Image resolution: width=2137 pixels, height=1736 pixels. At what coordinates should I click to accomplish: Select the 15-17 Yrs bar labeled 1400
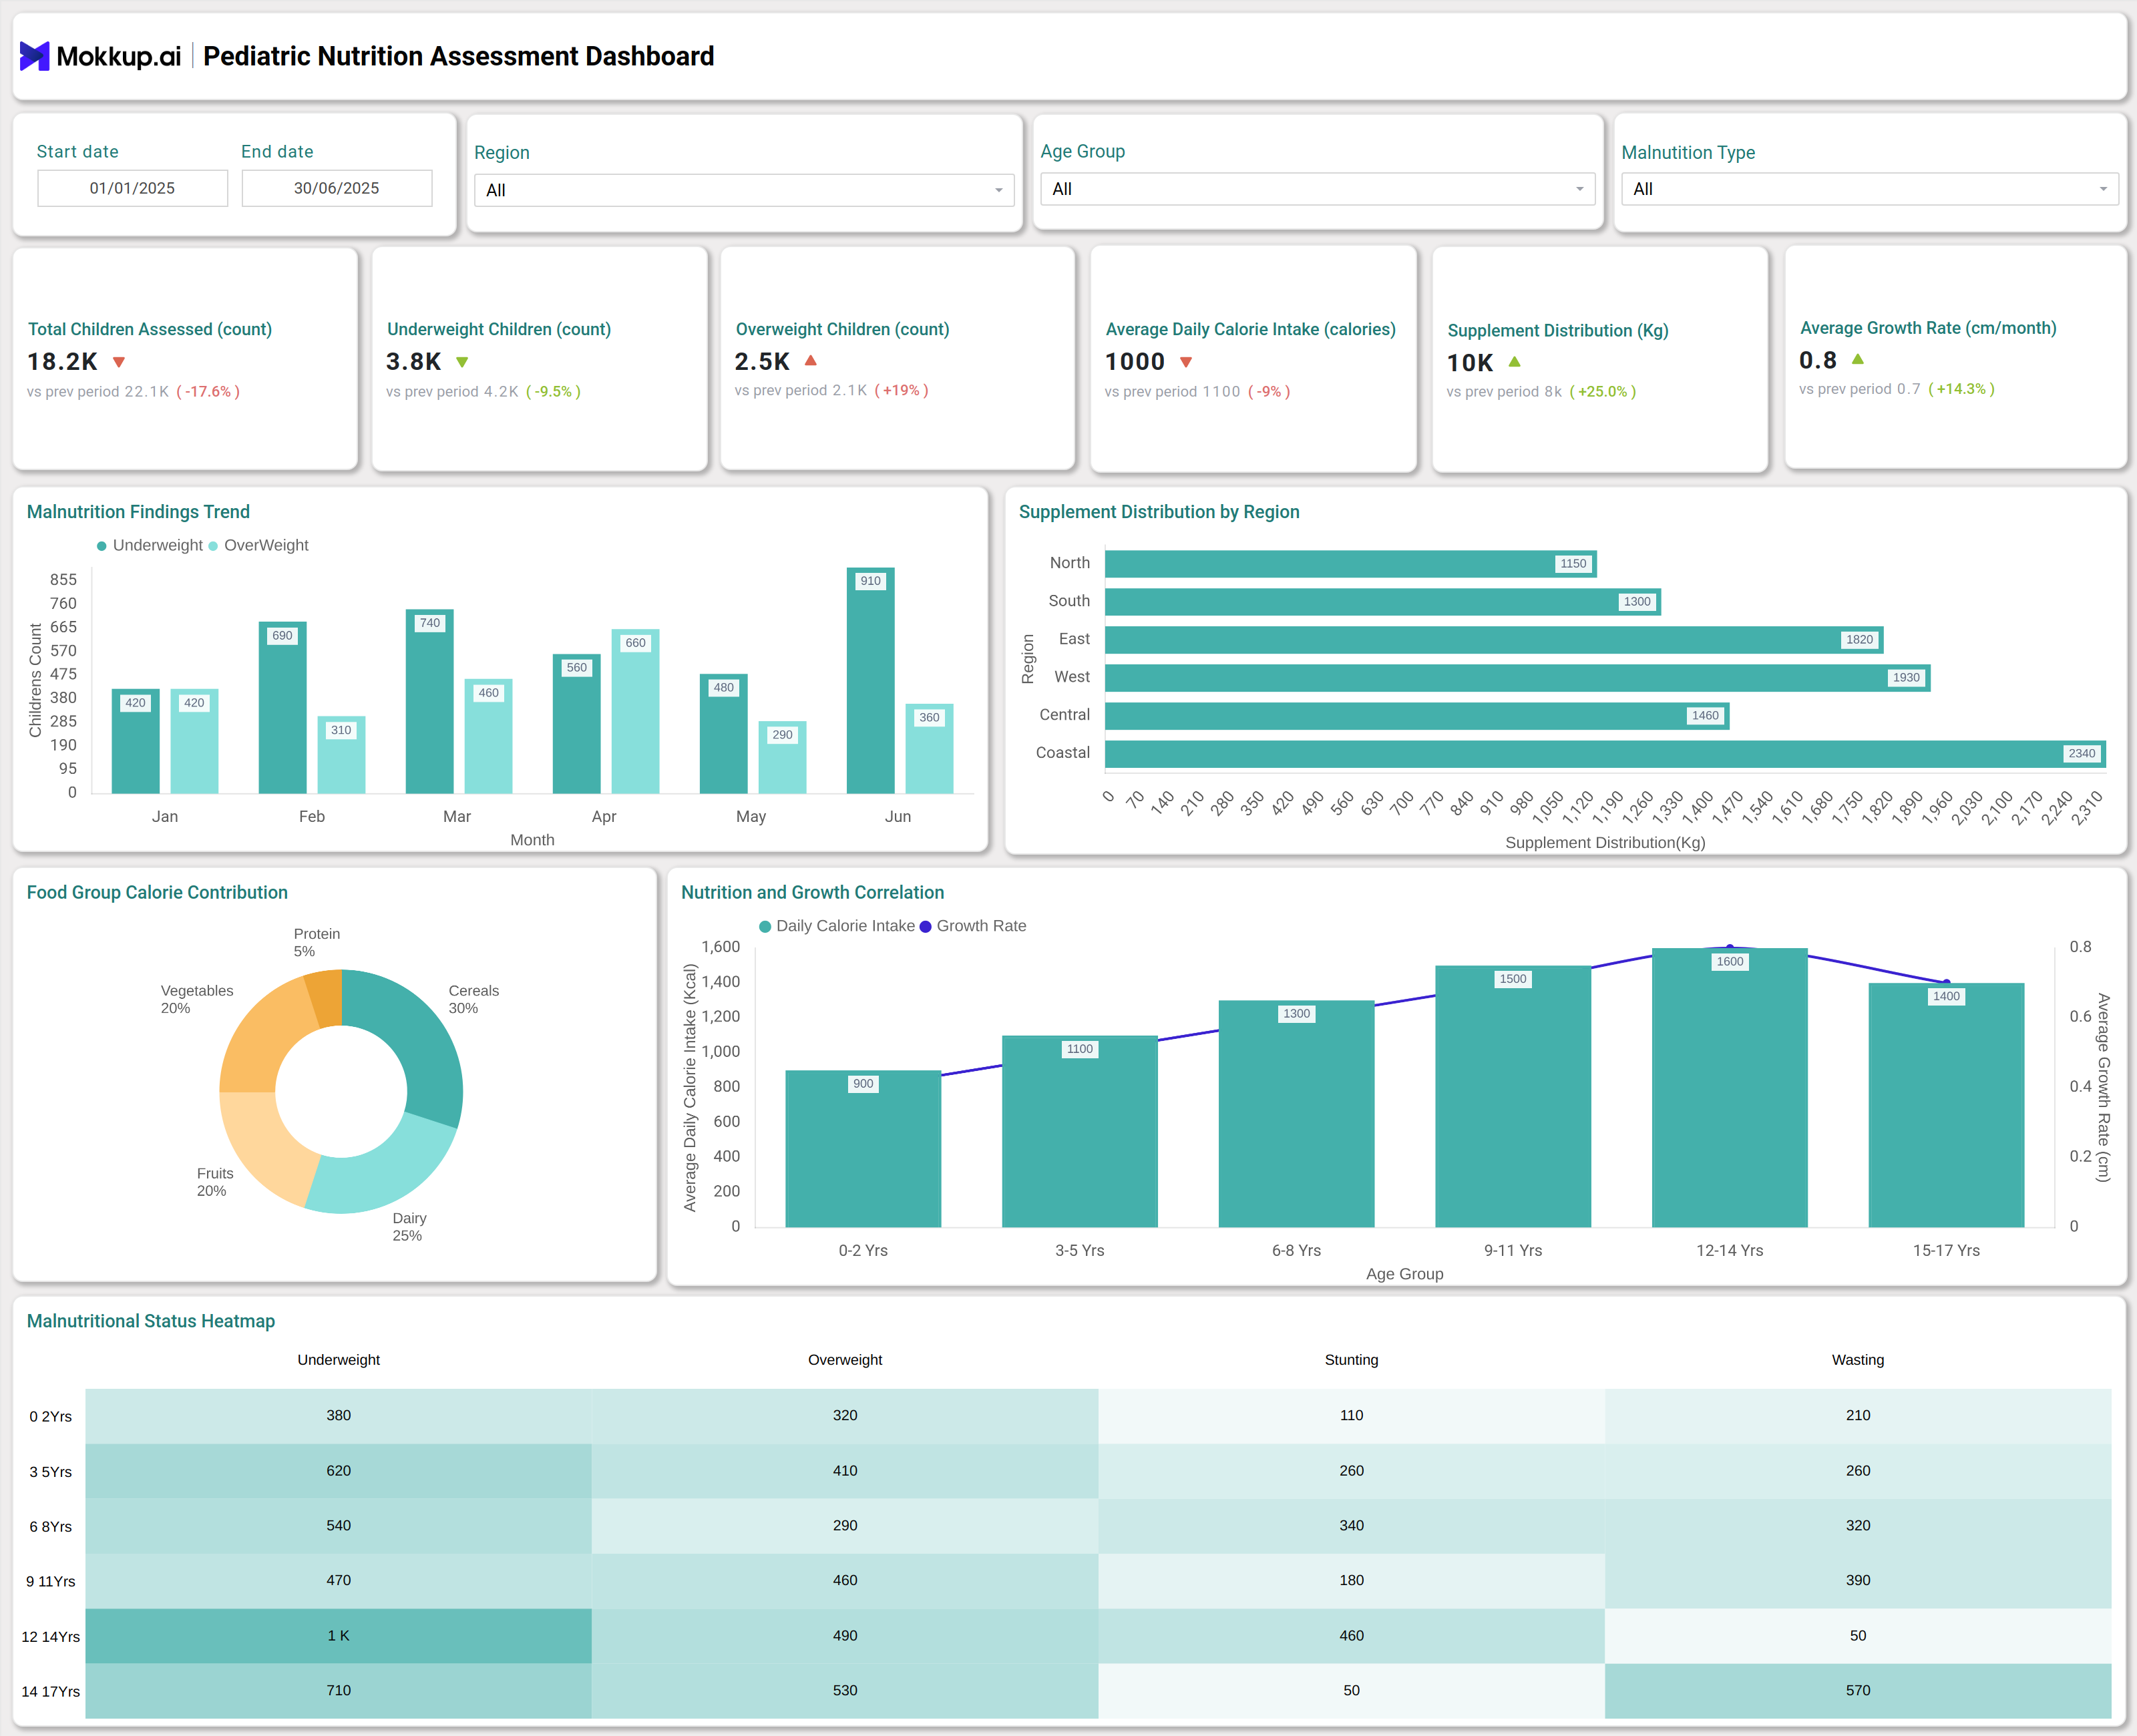pos(1946,1105)
